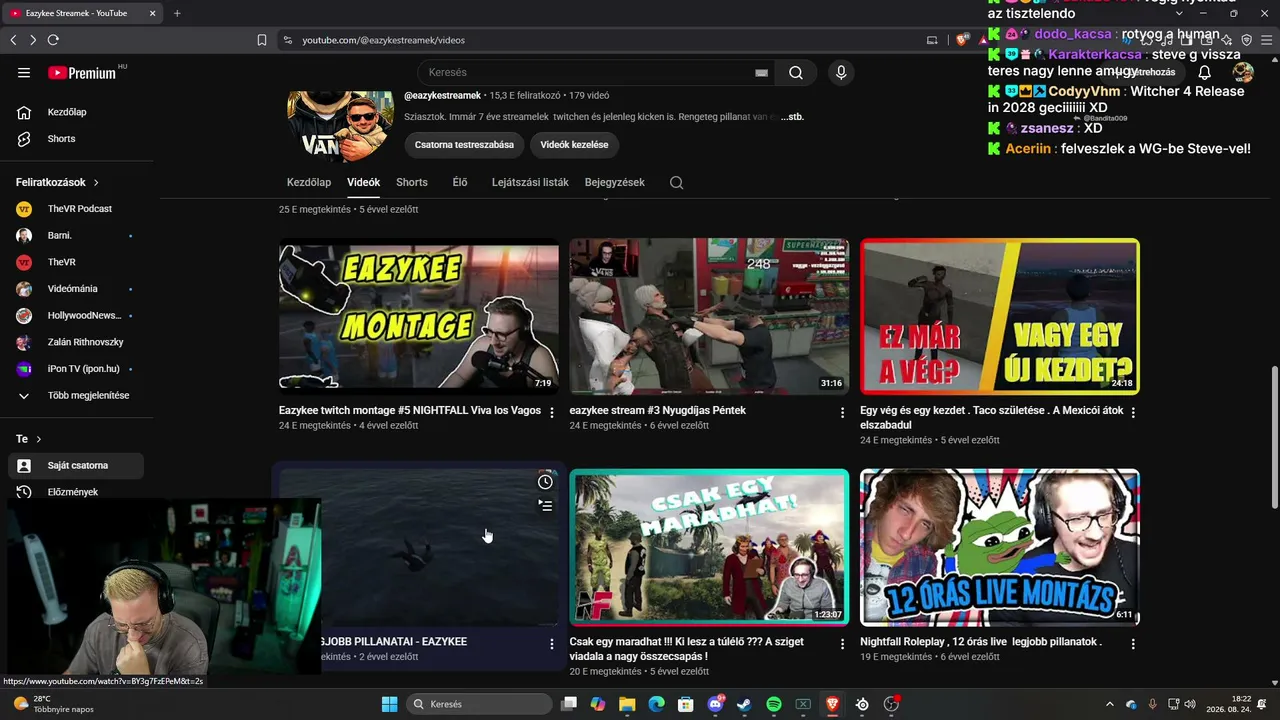Image resolution: width=1280 pixels, height=720 pixels.
Task: Open options for Csak egy maradhat video
Action: [842, 644]
